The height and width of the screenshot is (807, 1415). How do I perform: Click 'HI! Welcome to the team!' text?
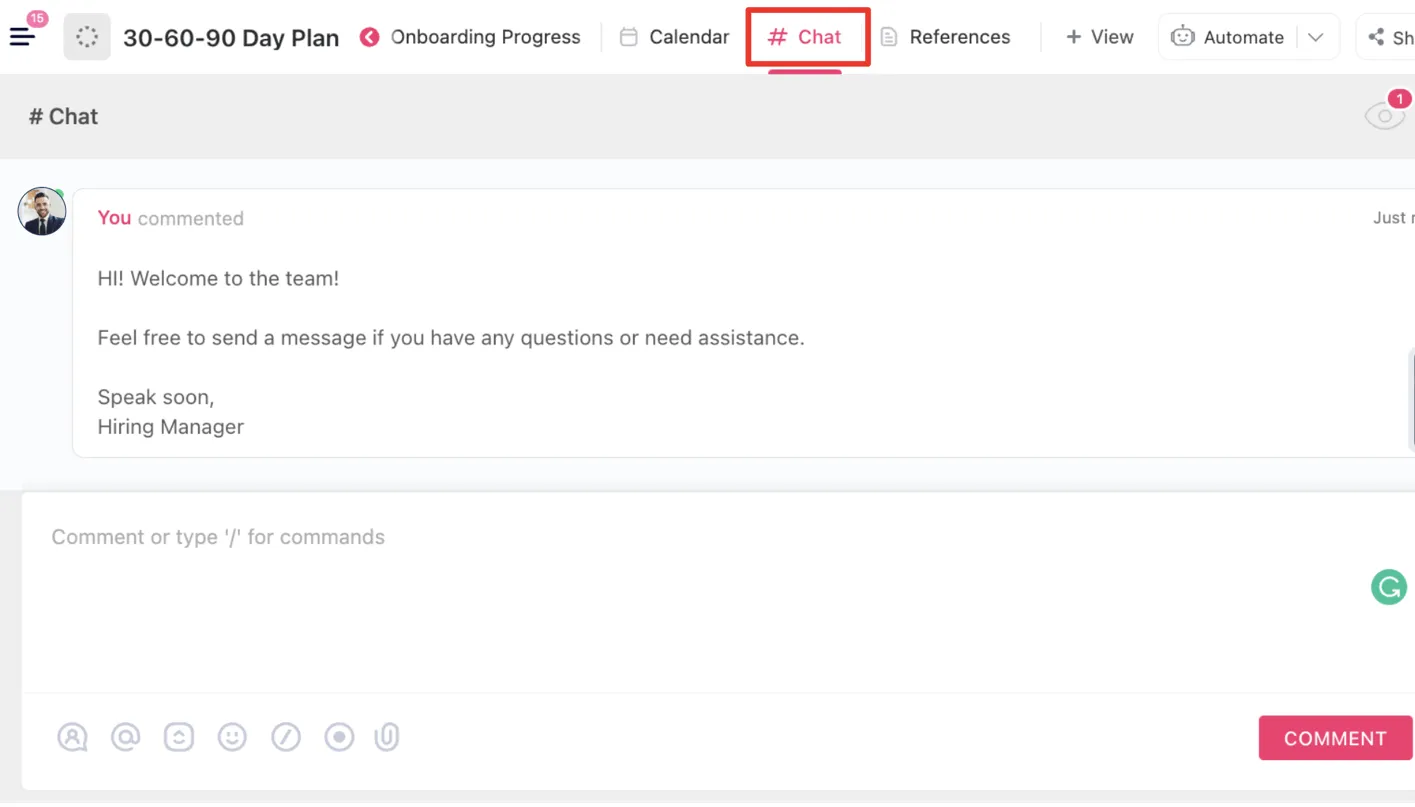tap(218, 278)
